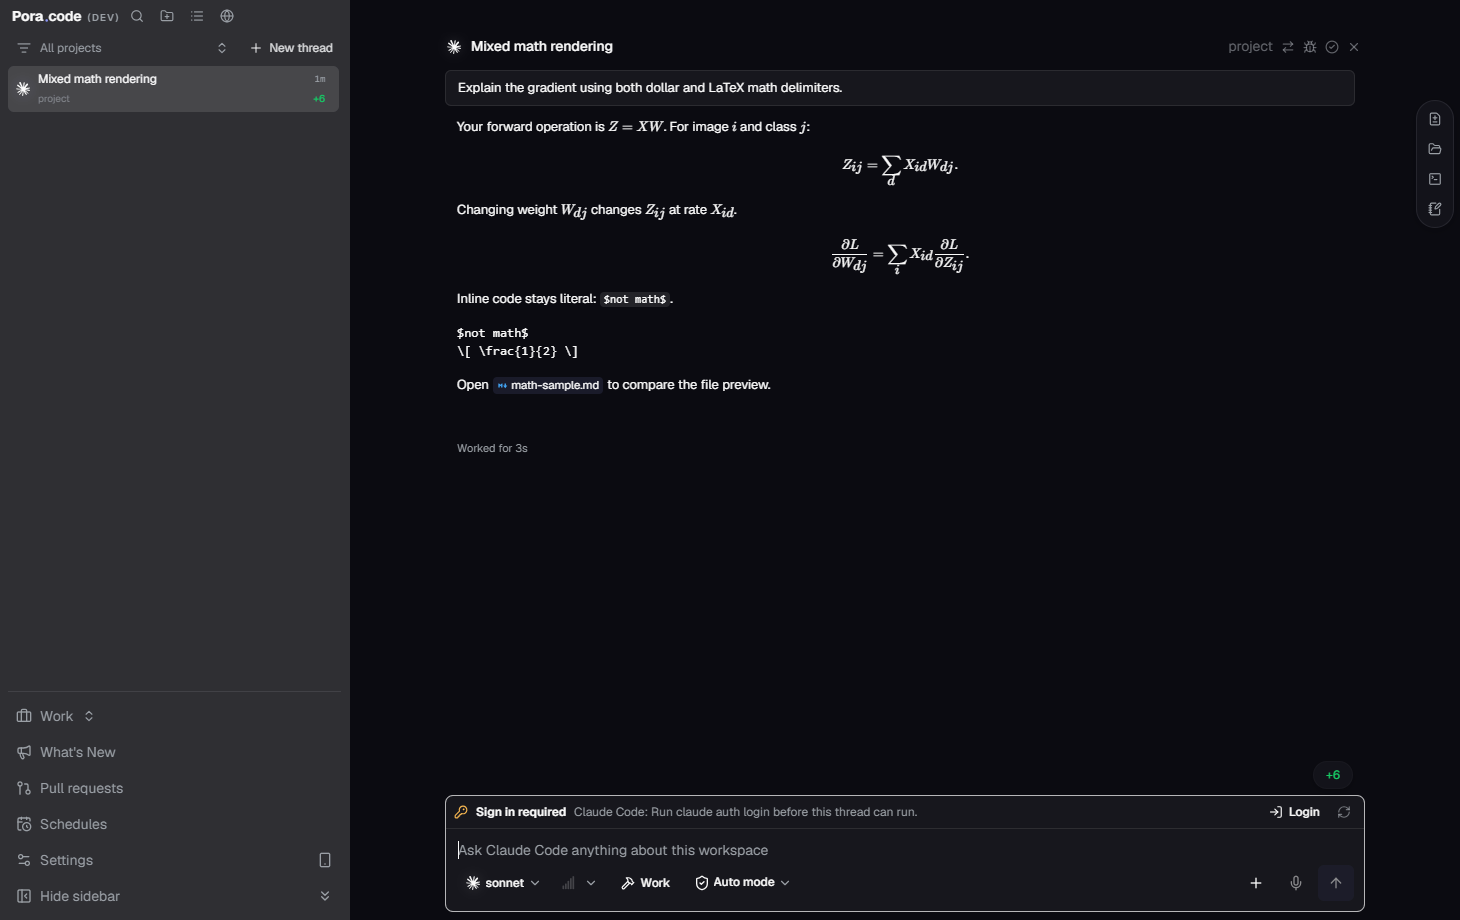Click the Login button
The image size is (1460, 920).
coord(1295,812)
